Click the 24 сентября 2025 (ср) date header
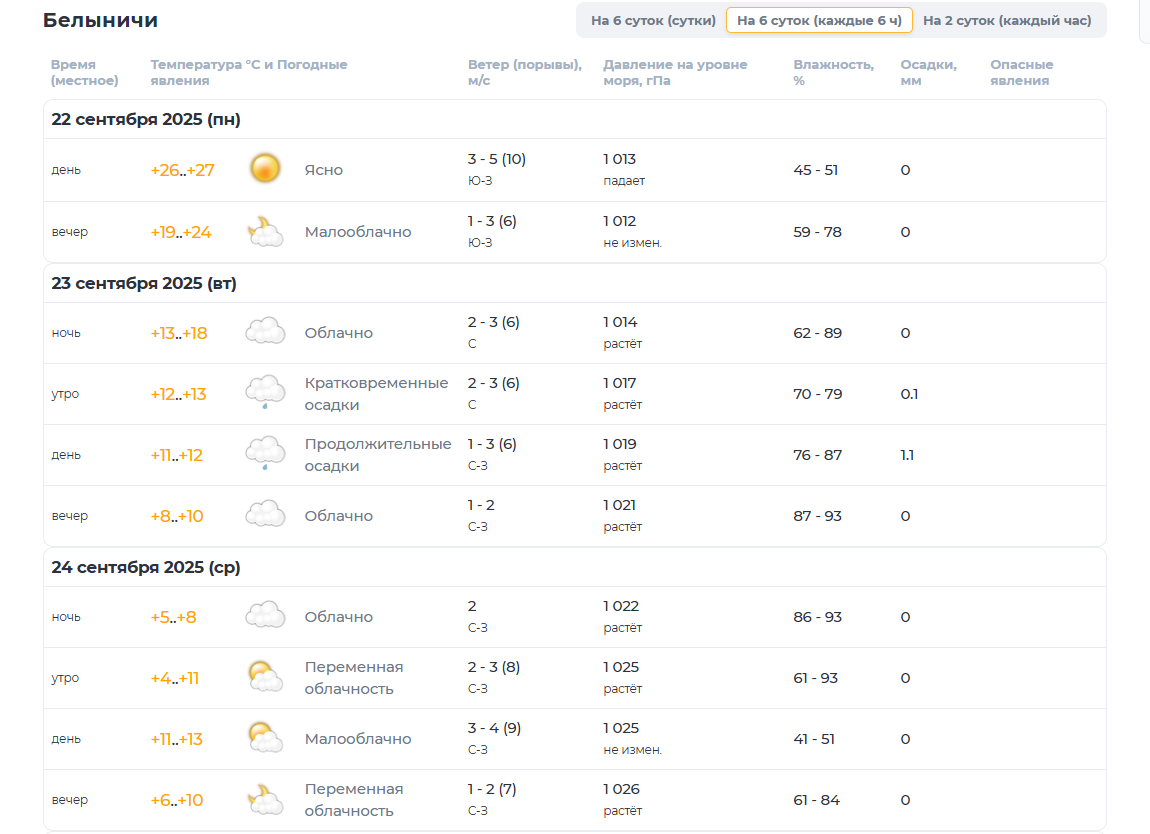The image size is (1150, 834). point(146,567)
